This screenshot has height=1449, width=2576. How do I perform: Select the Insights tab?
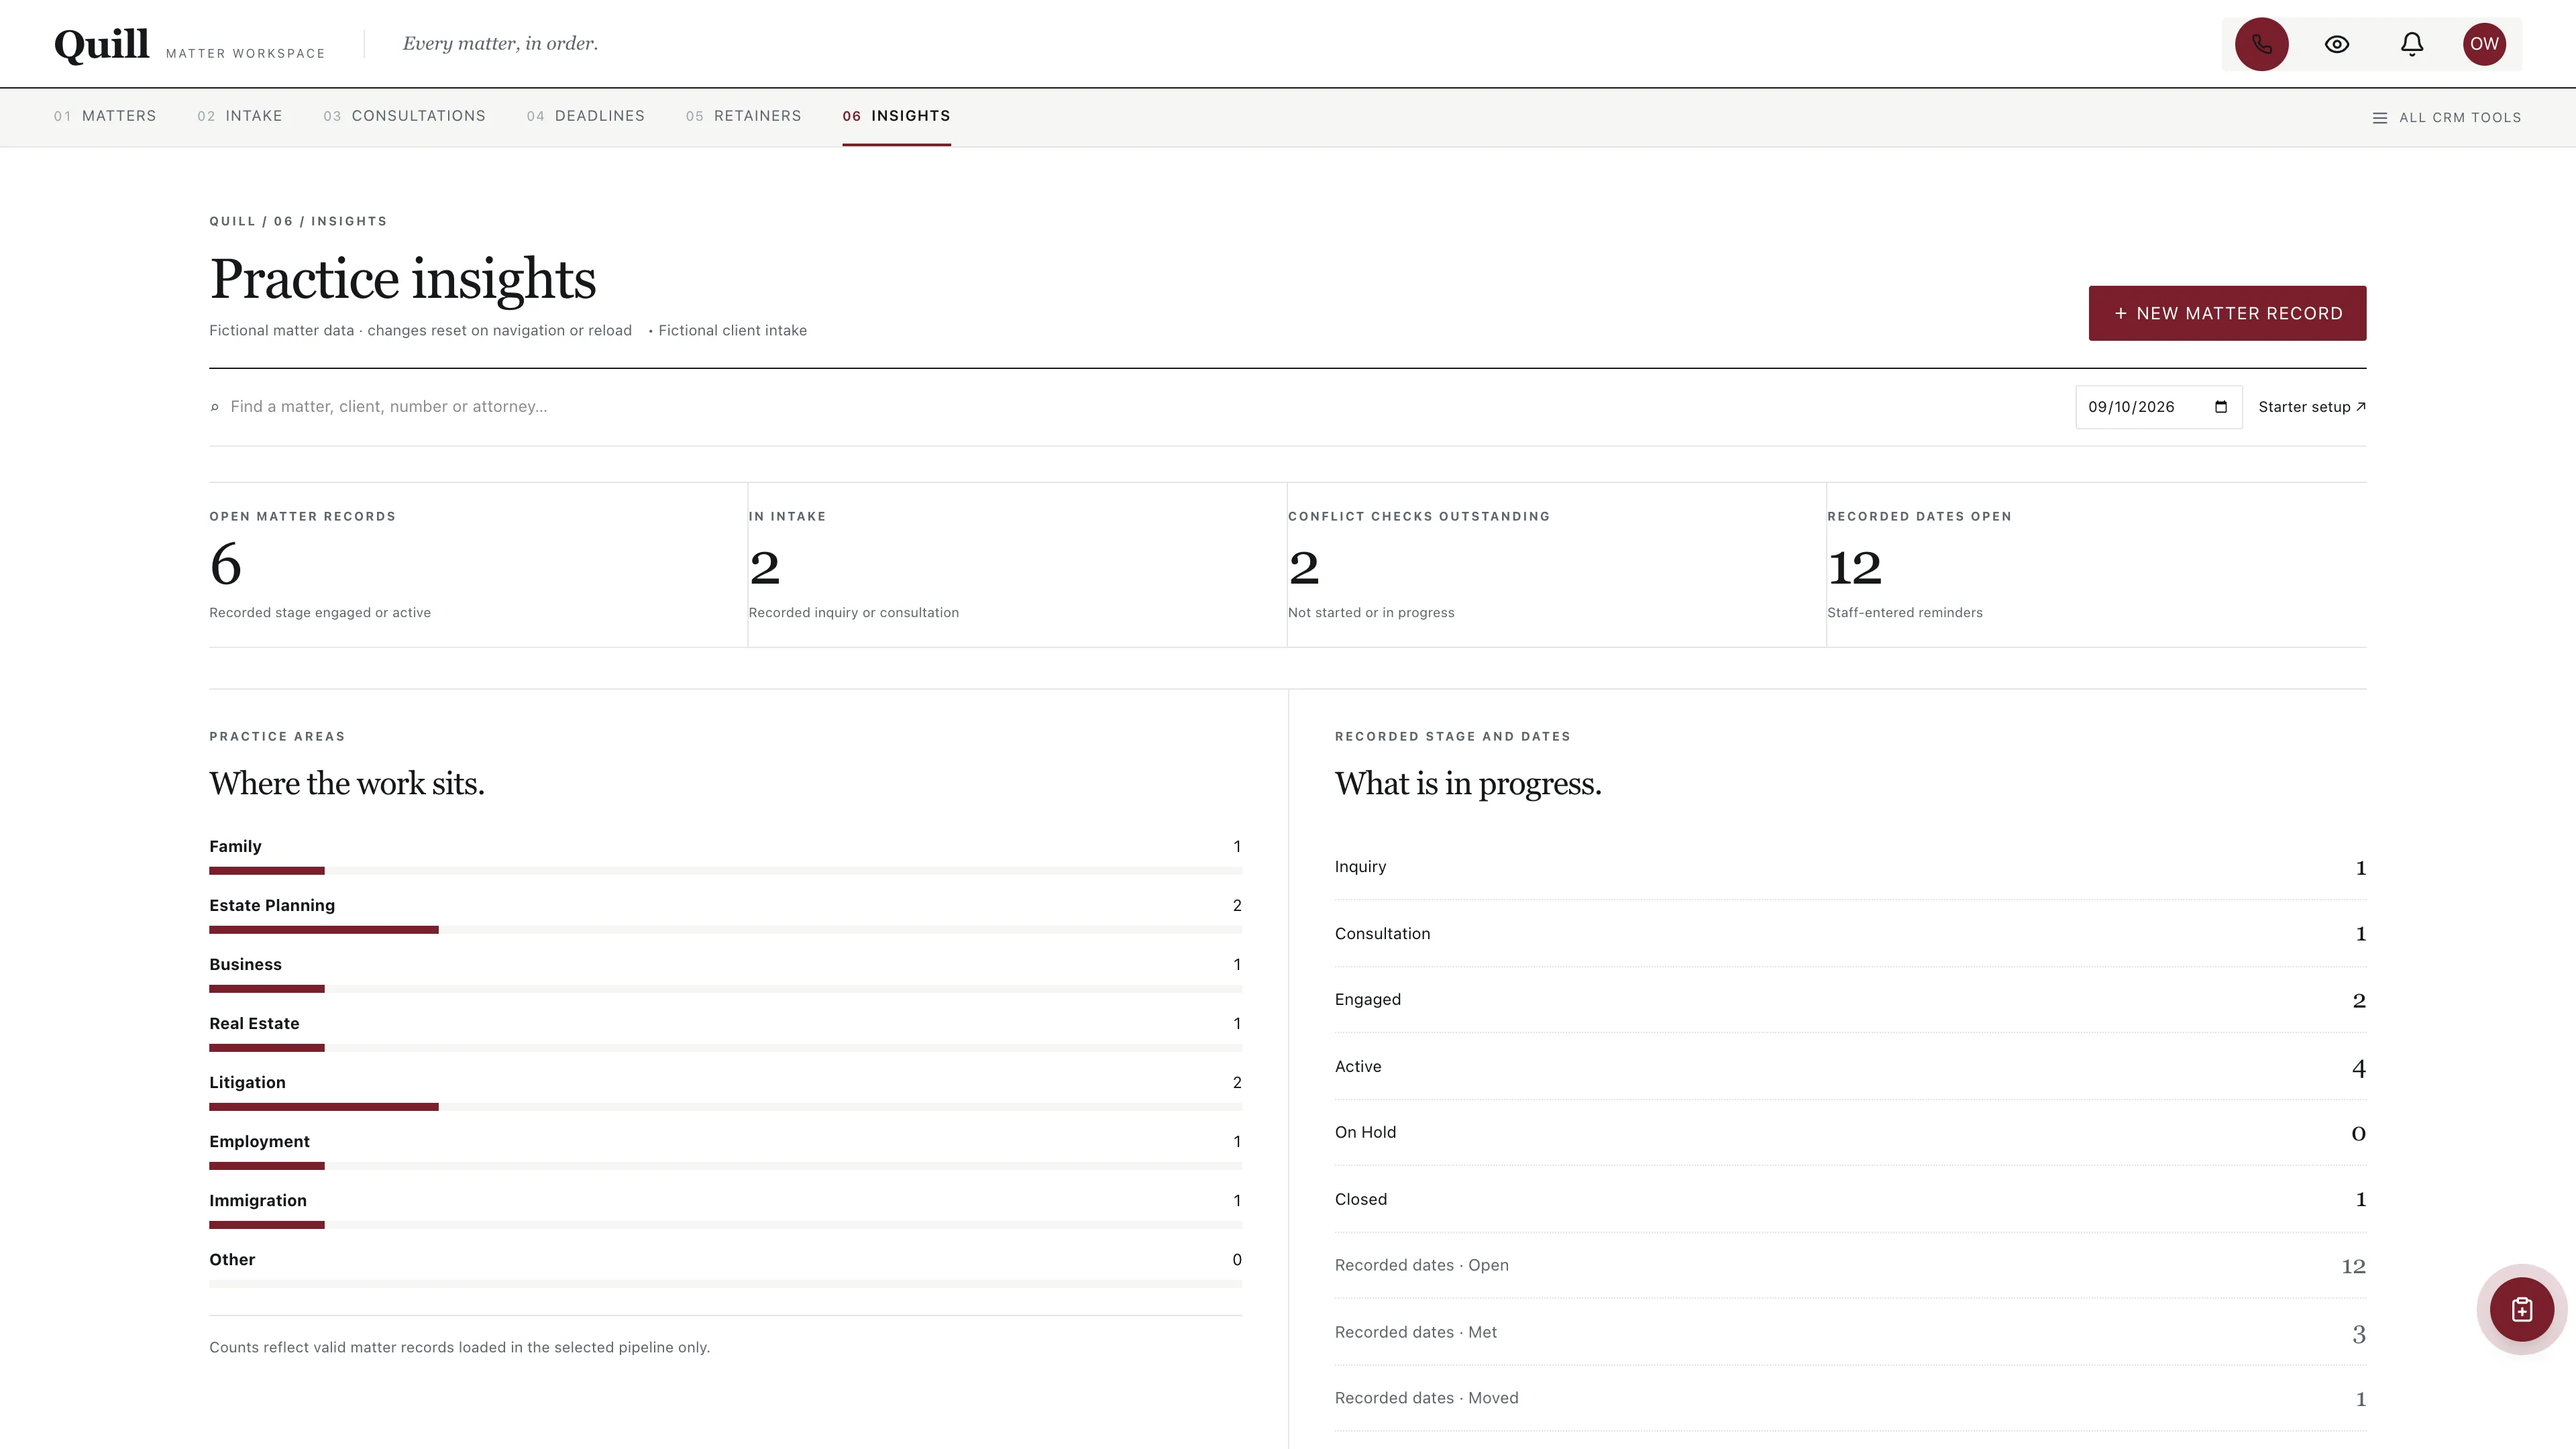pos(896,116)
